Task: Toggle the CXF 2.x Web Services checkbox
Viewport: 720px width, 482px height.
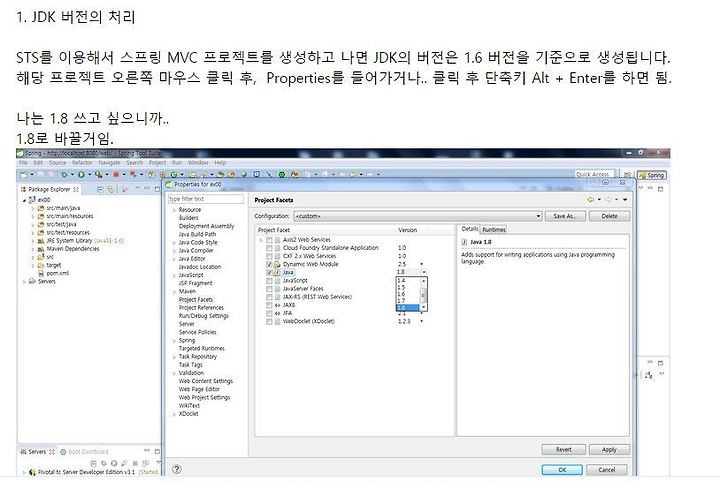Action: (x=270, y=256)
